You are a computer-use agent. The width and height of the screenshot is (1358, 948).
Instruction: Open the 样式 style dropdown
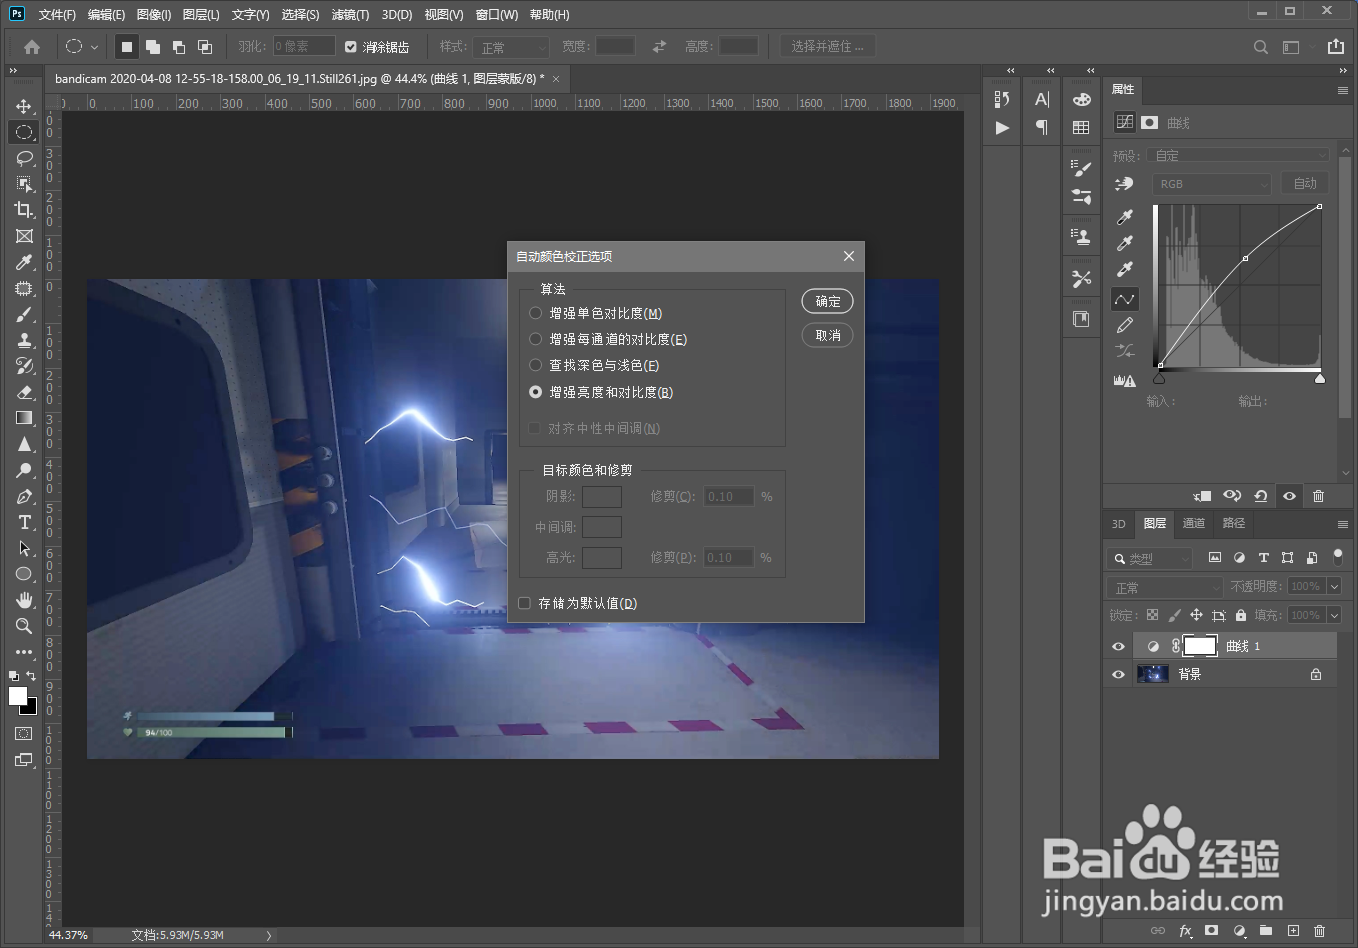tap(512, 47)
